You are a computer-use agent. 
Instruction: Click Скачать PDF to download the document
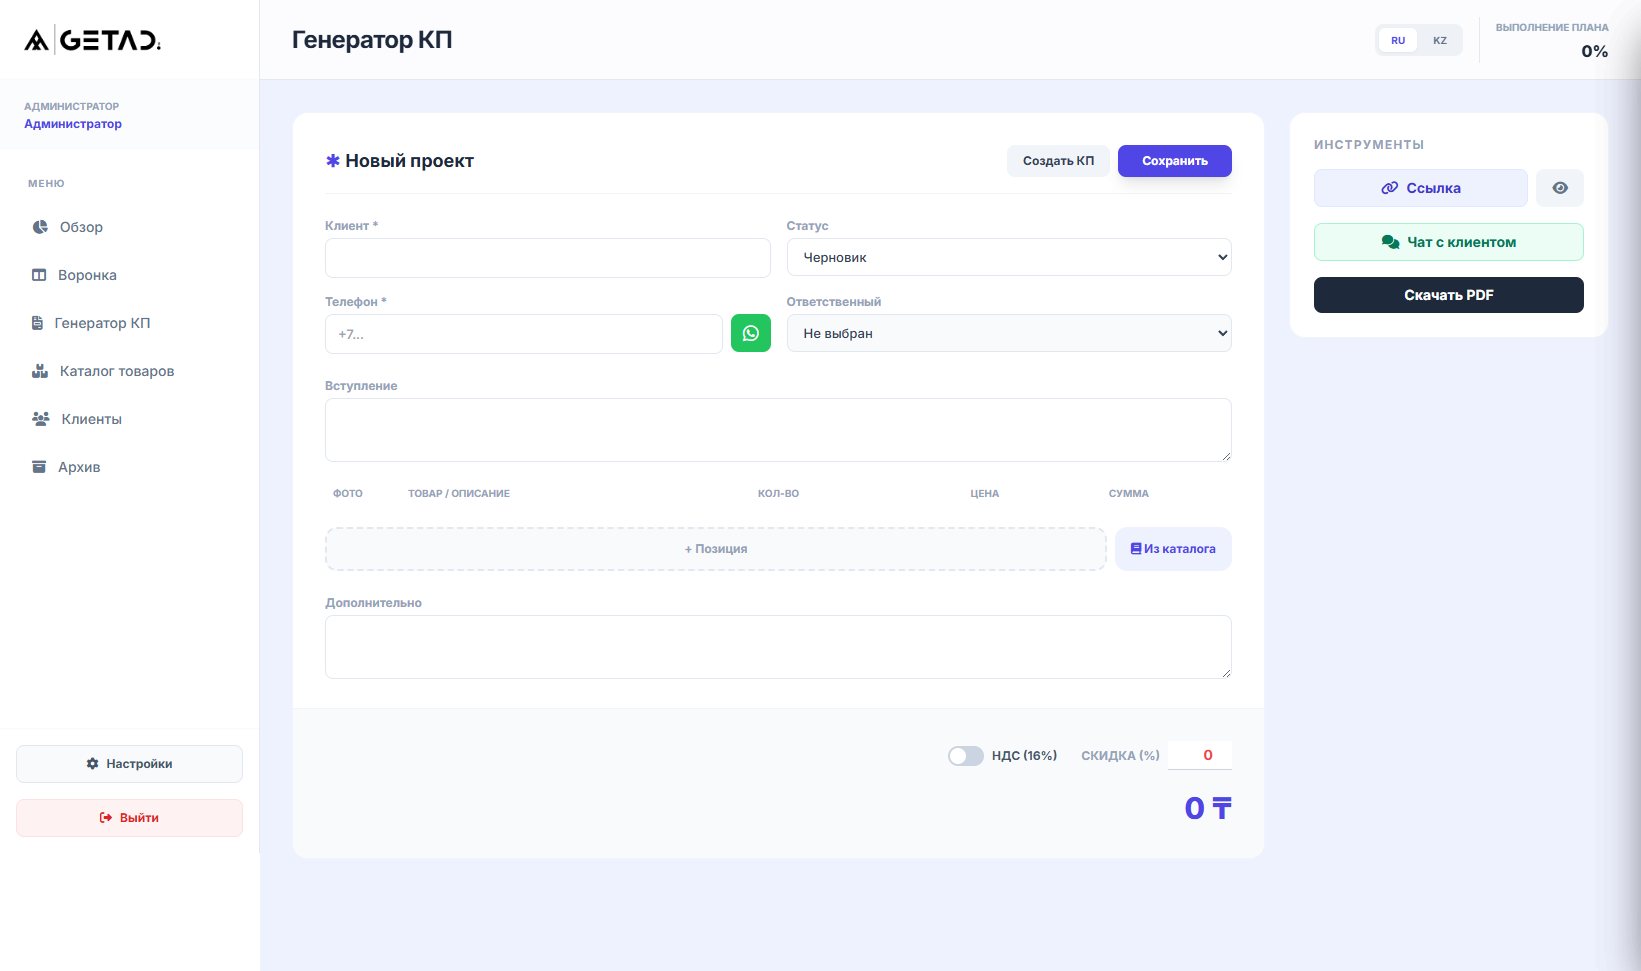[x=1448, y=295]
